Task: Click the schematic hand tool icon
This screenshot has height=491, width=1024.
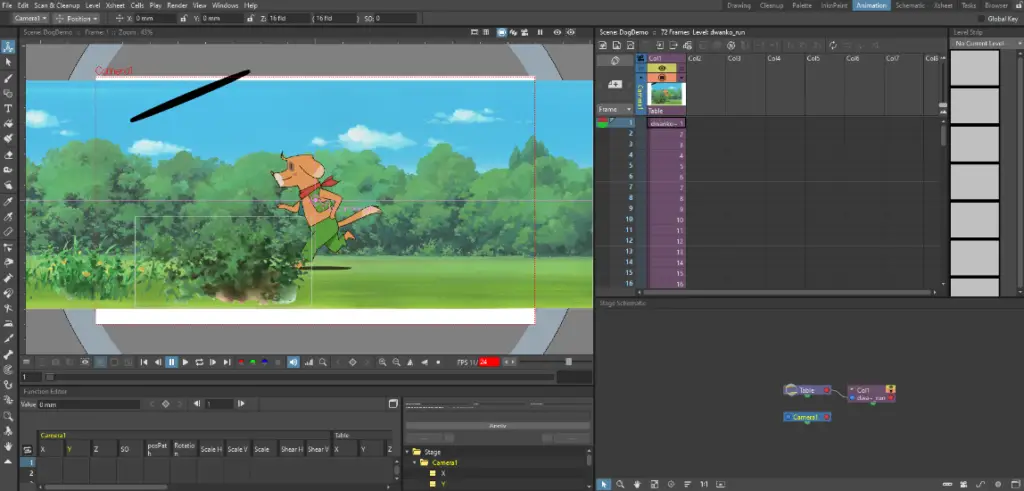Action: coord(637,484)
